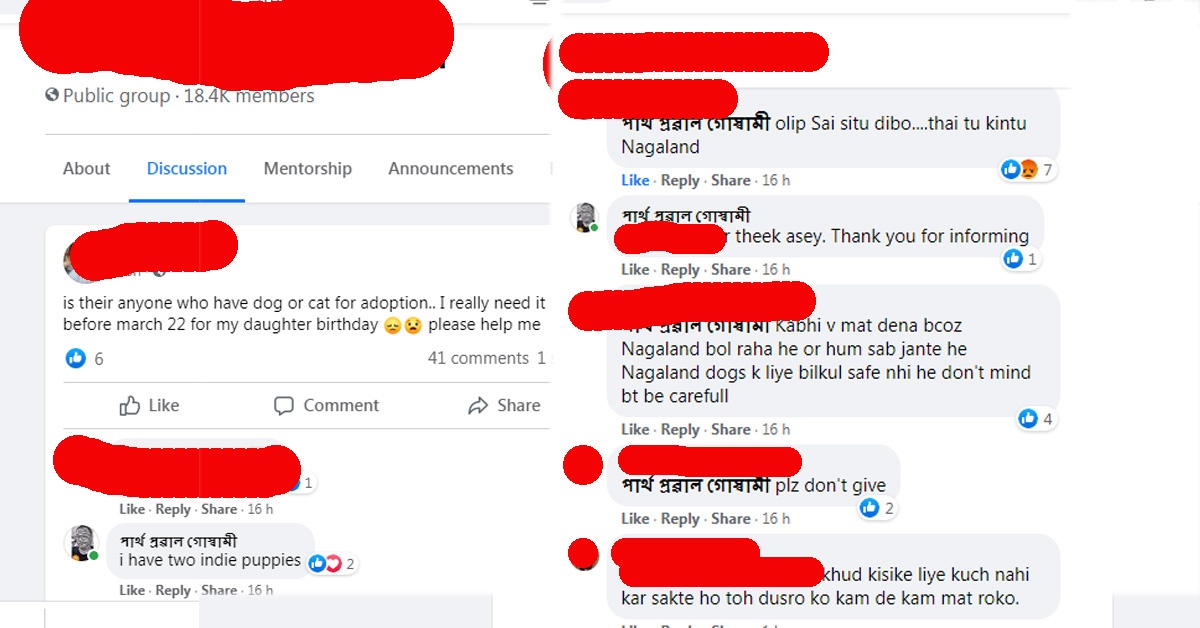Screen dimensions: 1200x628
Task: Click the Like thumbs-up icon under post
Action: [x=130, y=405]
